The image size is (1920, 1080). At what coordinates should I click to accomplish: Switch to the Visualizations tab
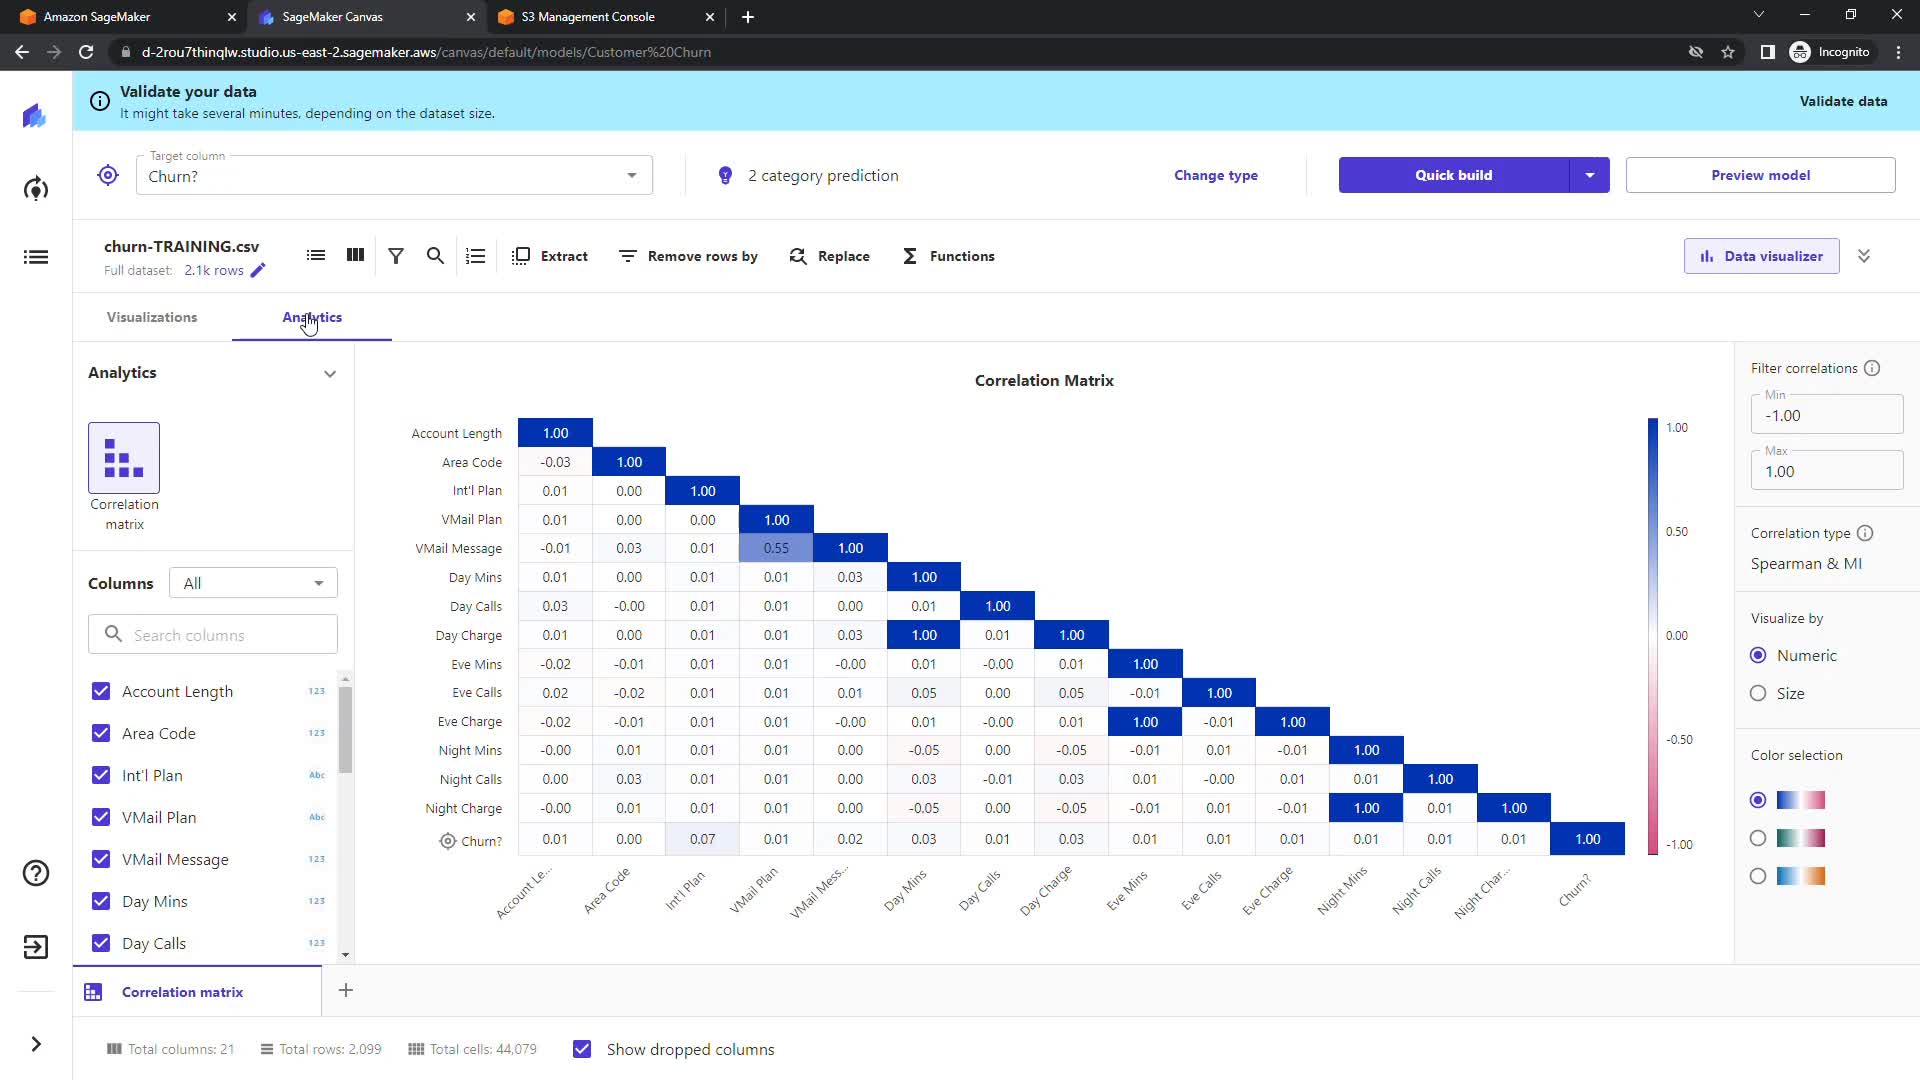[152, 317]
